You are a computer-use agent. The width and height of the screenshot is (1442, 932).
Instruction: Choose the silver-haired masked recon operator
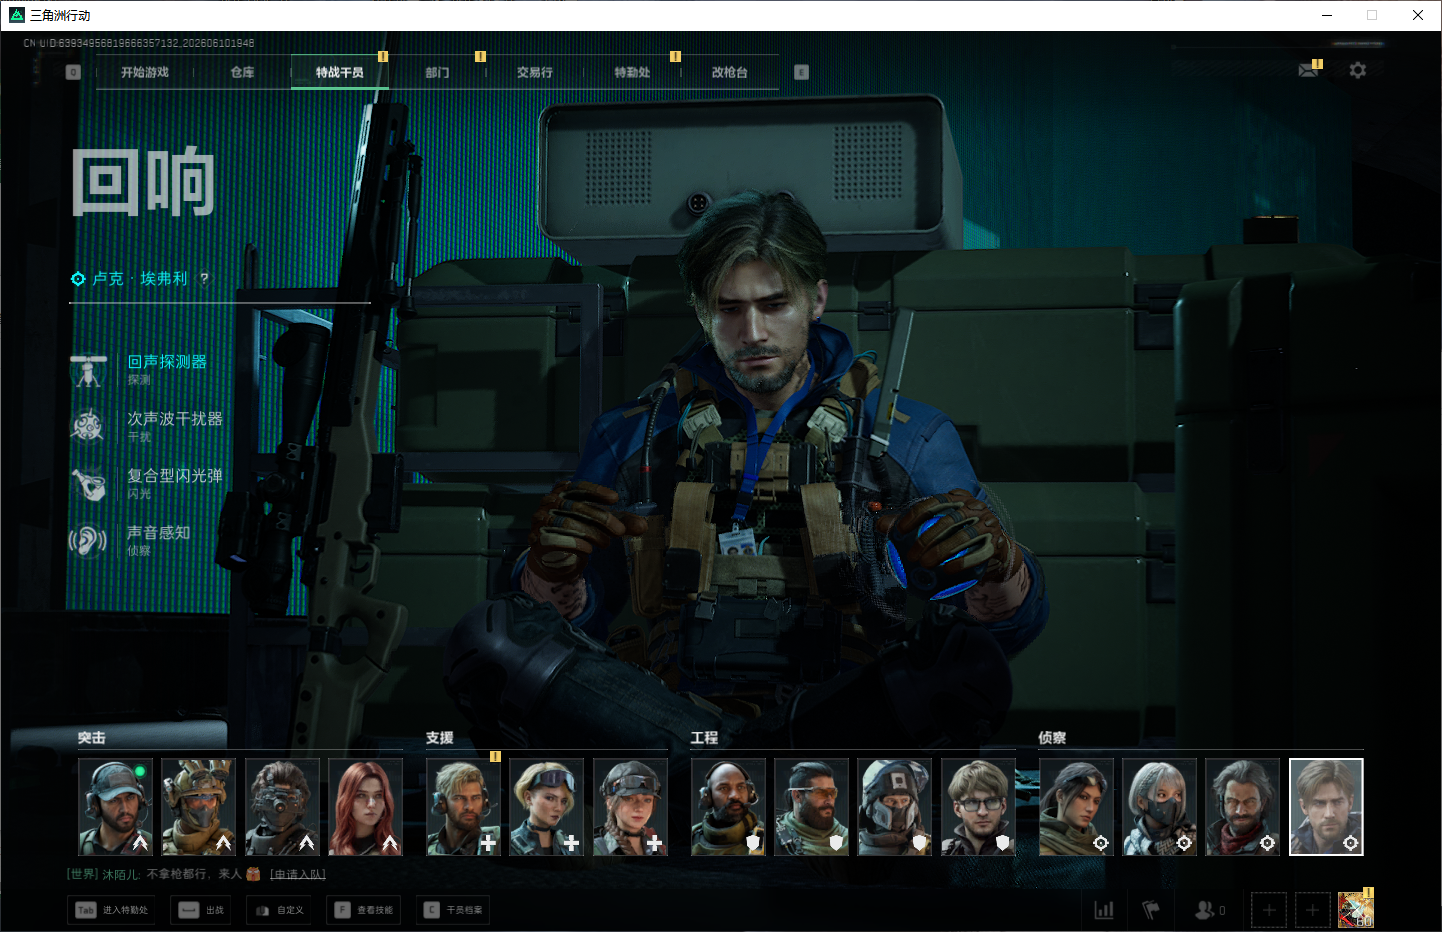pos(1159,806)
